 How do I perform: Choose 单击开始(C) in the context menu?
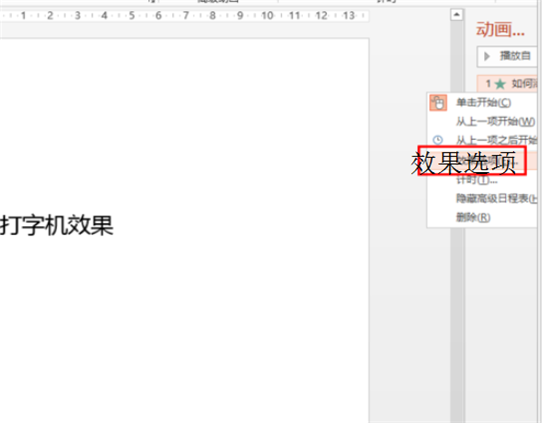point(483,103)
